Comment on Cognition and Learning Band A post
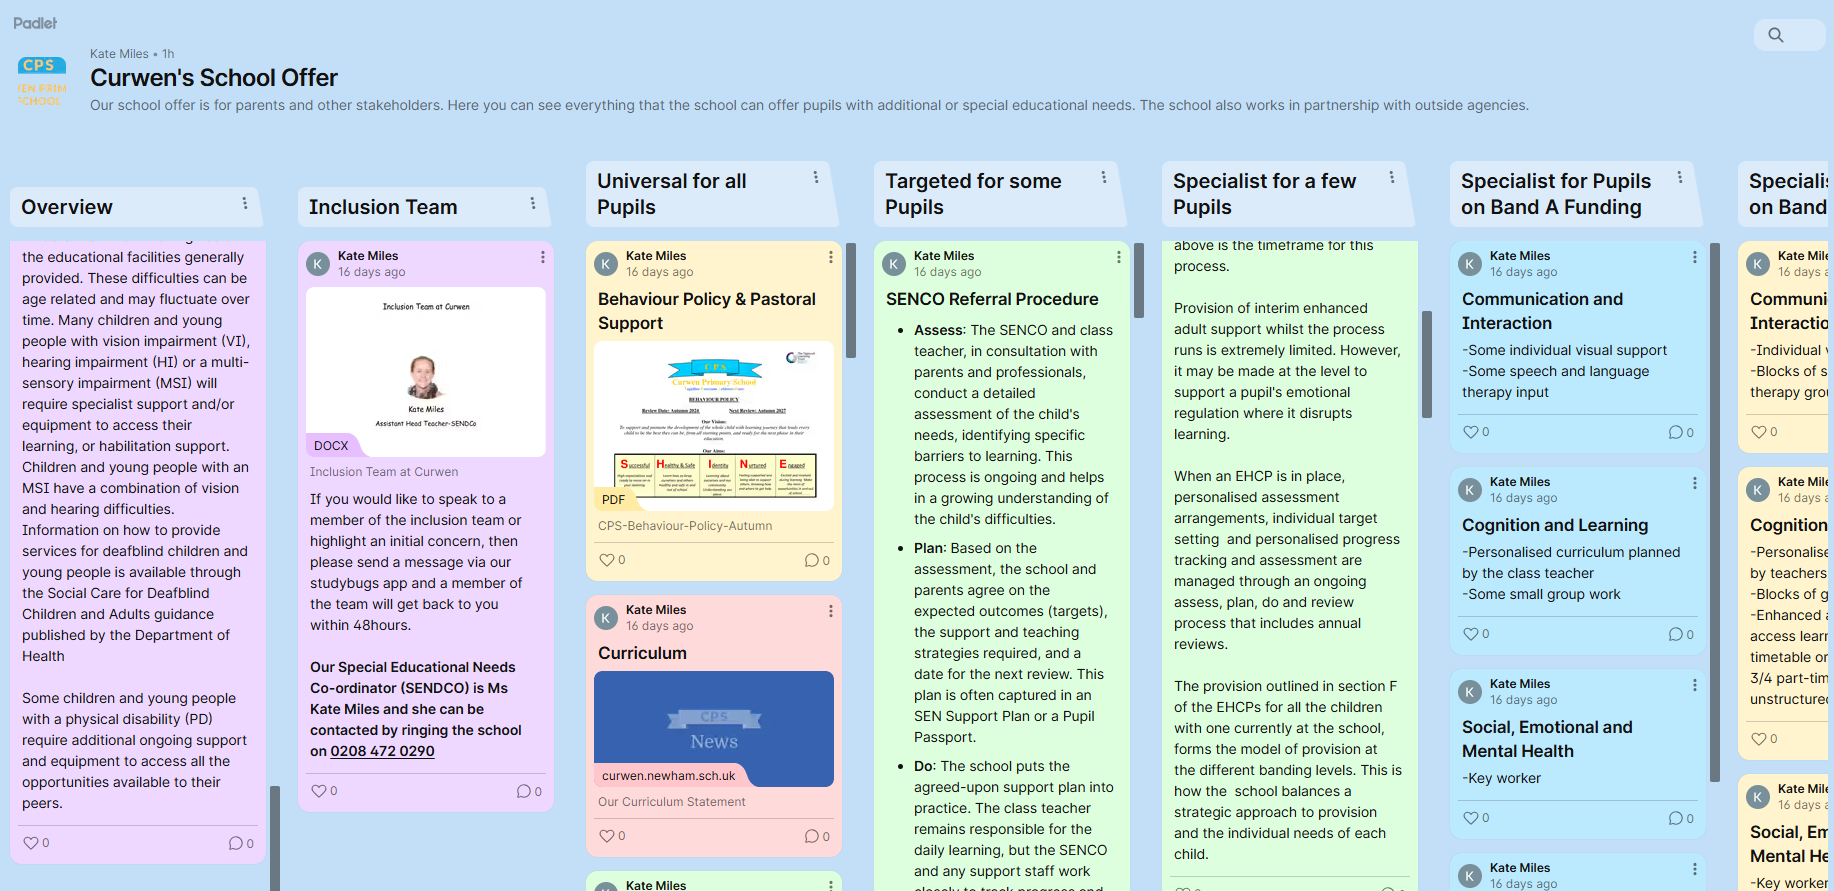This screenshot has height=891, width=1834. [1676, 634]
